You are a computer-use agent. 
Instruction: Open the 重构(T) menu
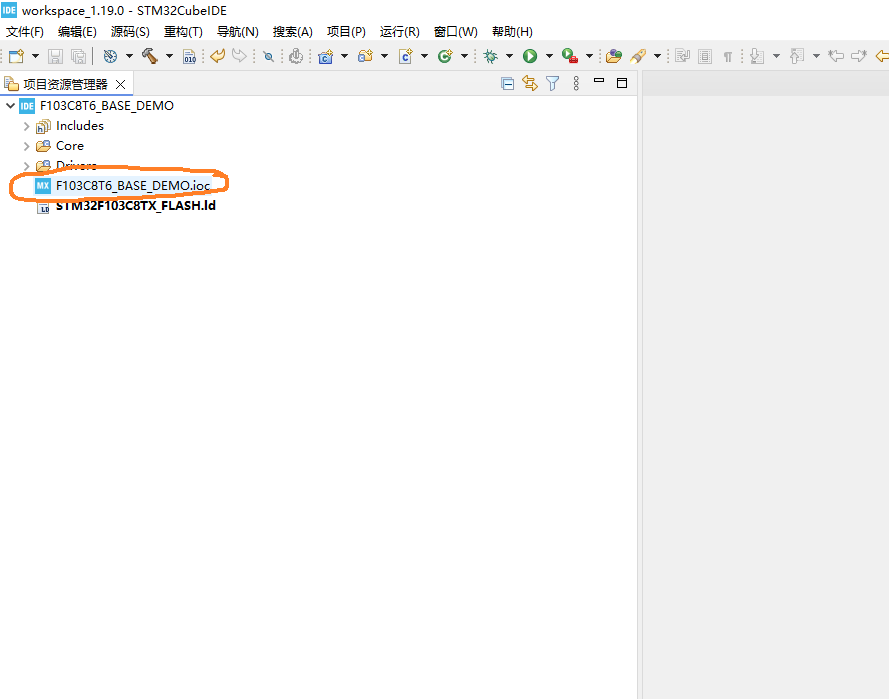tap(183, 32)
